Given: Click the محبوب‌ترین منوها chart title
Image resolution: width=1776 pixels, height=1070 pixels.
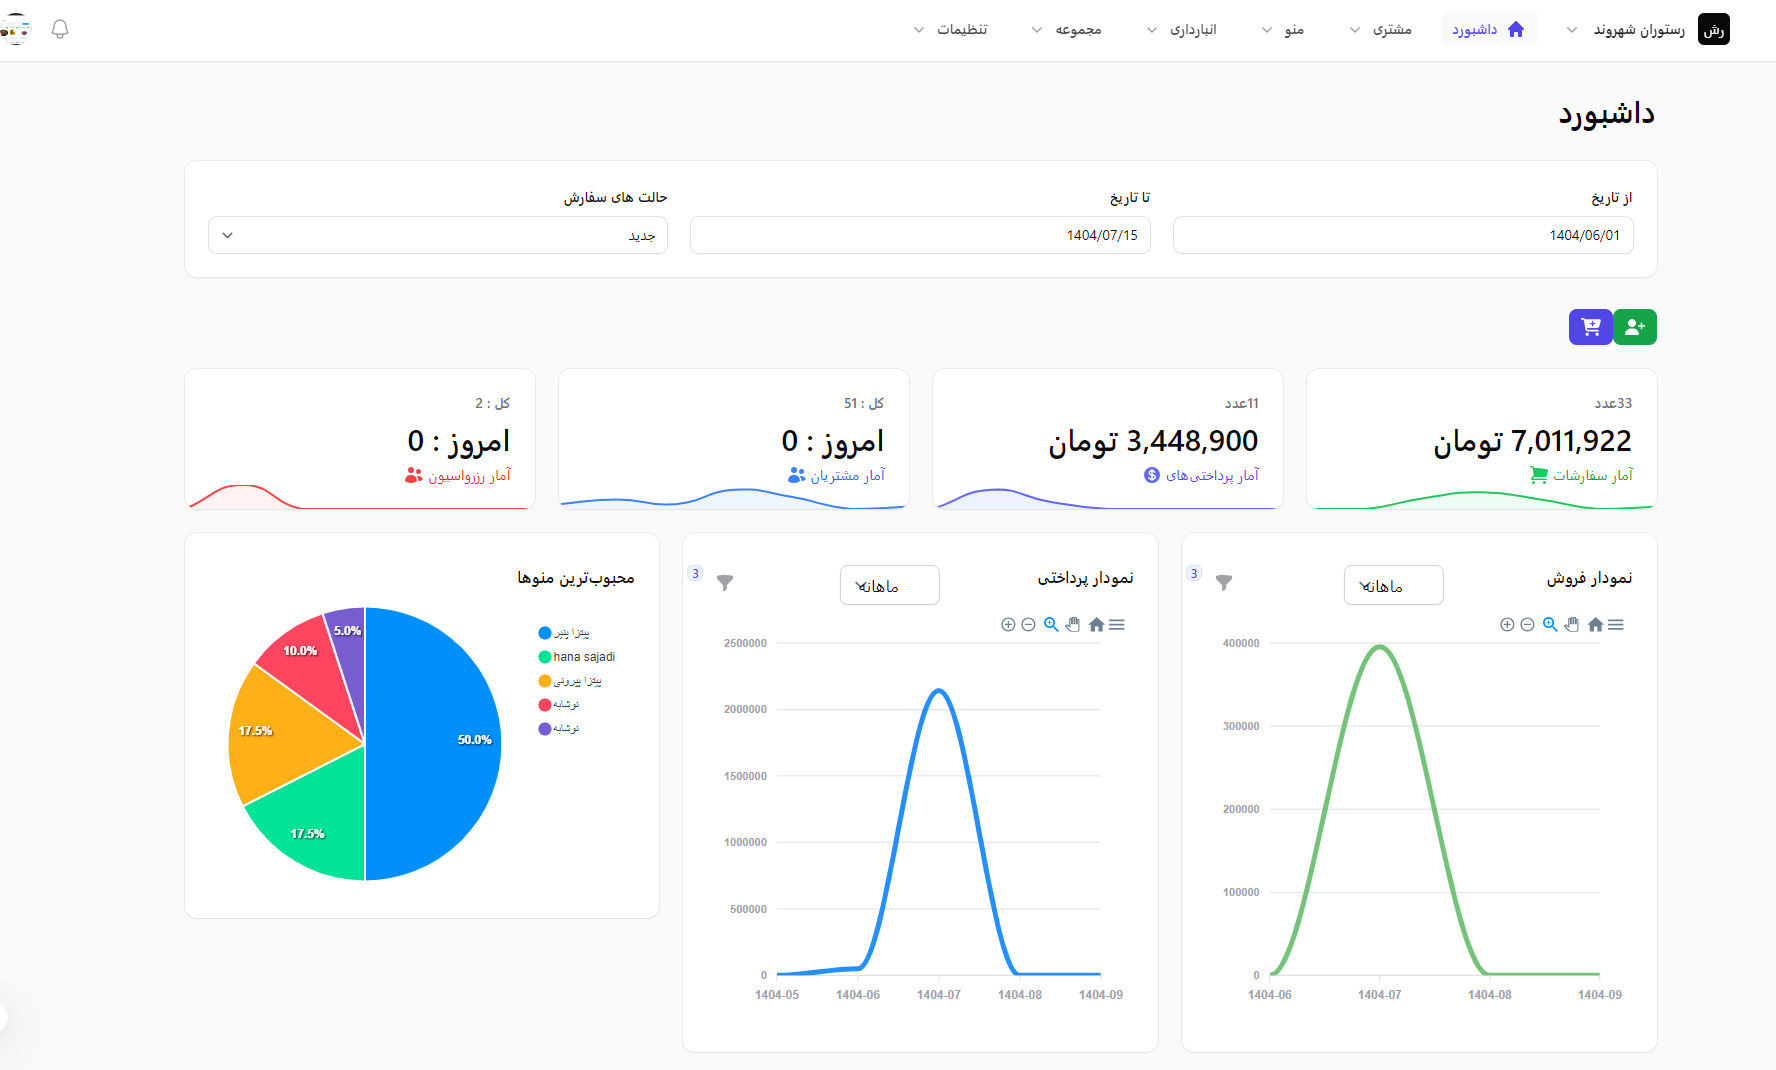Looking at the screenshot, I should click(576, 578).
